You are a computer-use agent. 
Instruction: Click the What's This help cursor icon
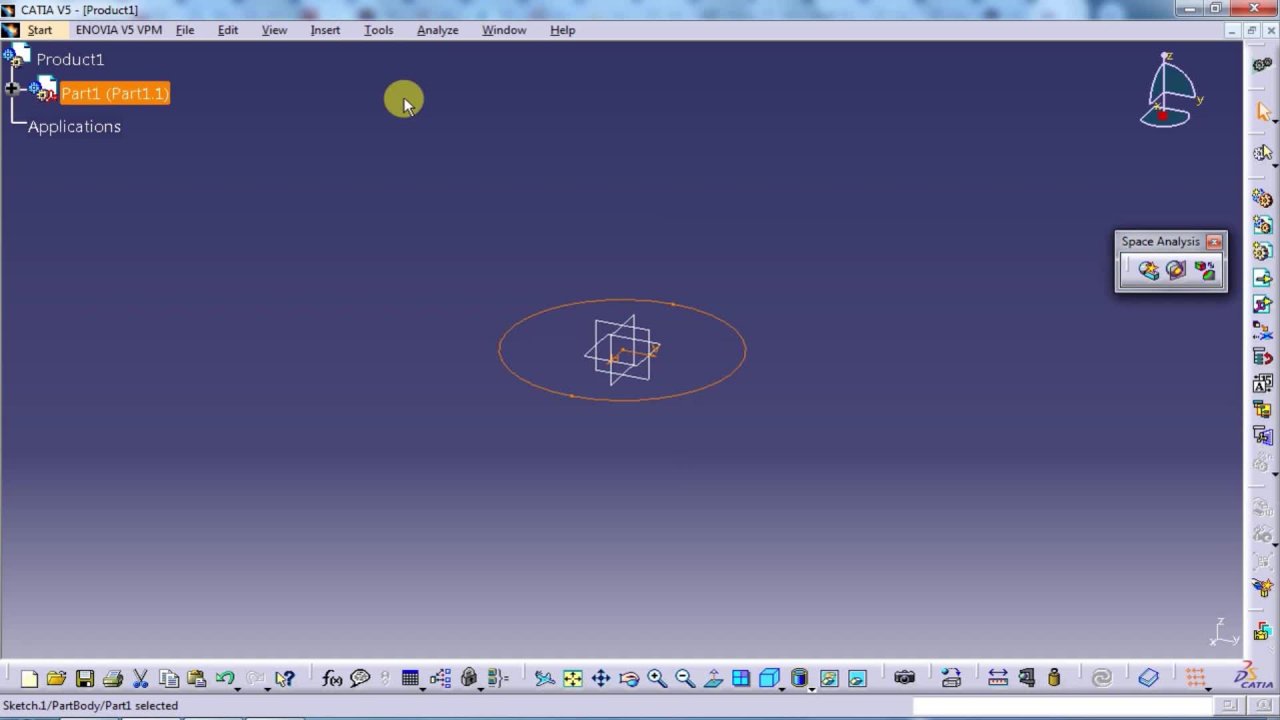click(285, 679)
